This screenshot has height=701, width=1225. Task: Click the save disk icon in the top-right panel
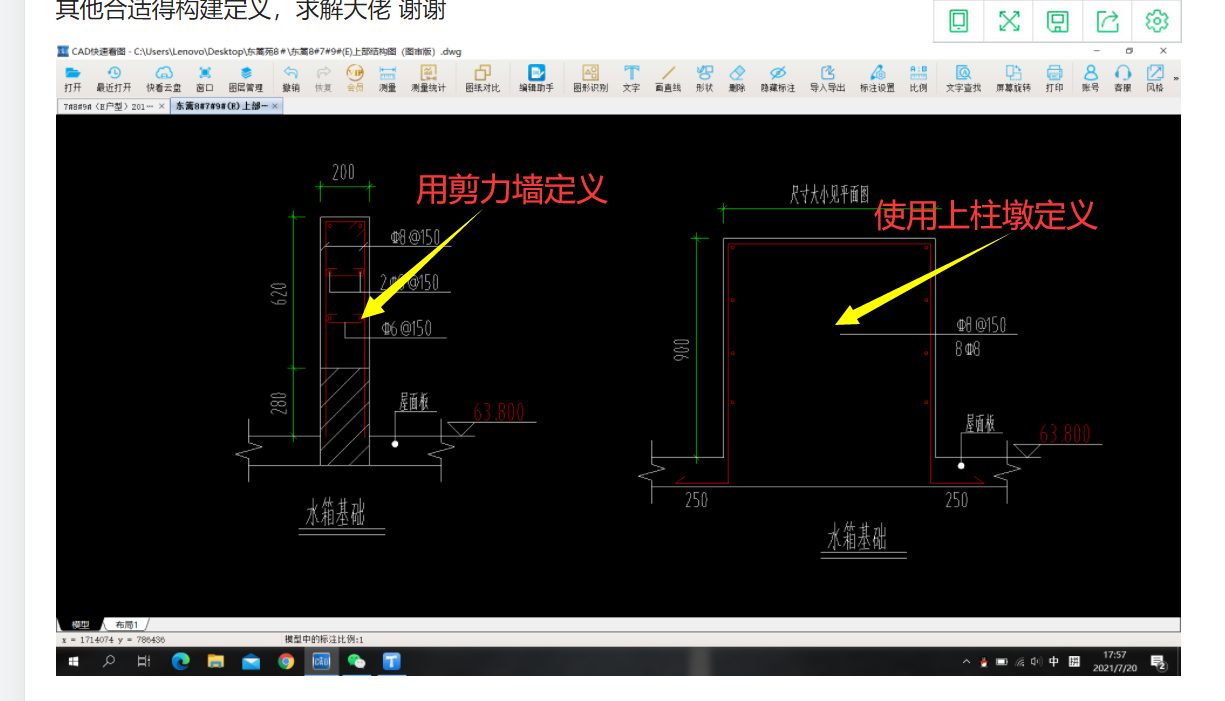pos(1058,21)
